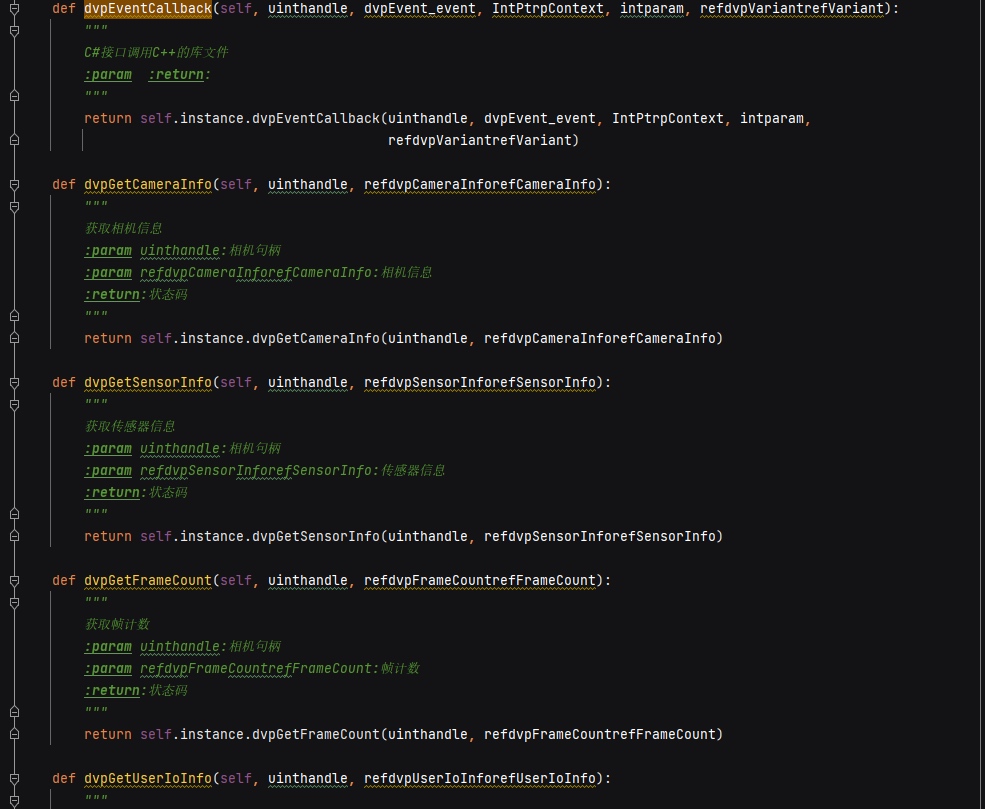Click the :return: tag in dvpGetCameraInfo docstring

point(114,295)
